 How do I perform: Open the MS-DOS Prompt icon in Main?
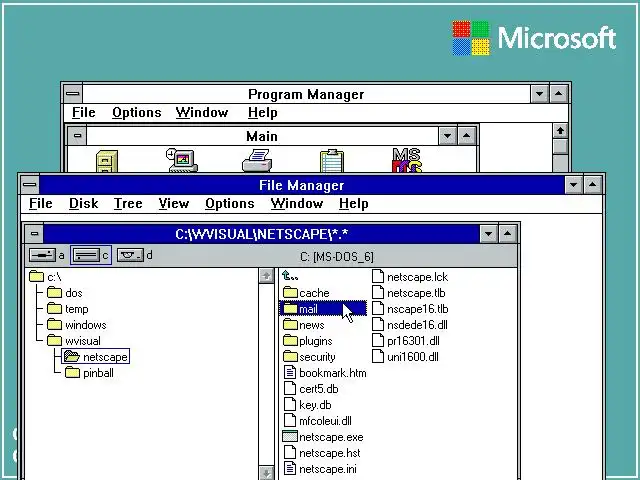(407, 160)
